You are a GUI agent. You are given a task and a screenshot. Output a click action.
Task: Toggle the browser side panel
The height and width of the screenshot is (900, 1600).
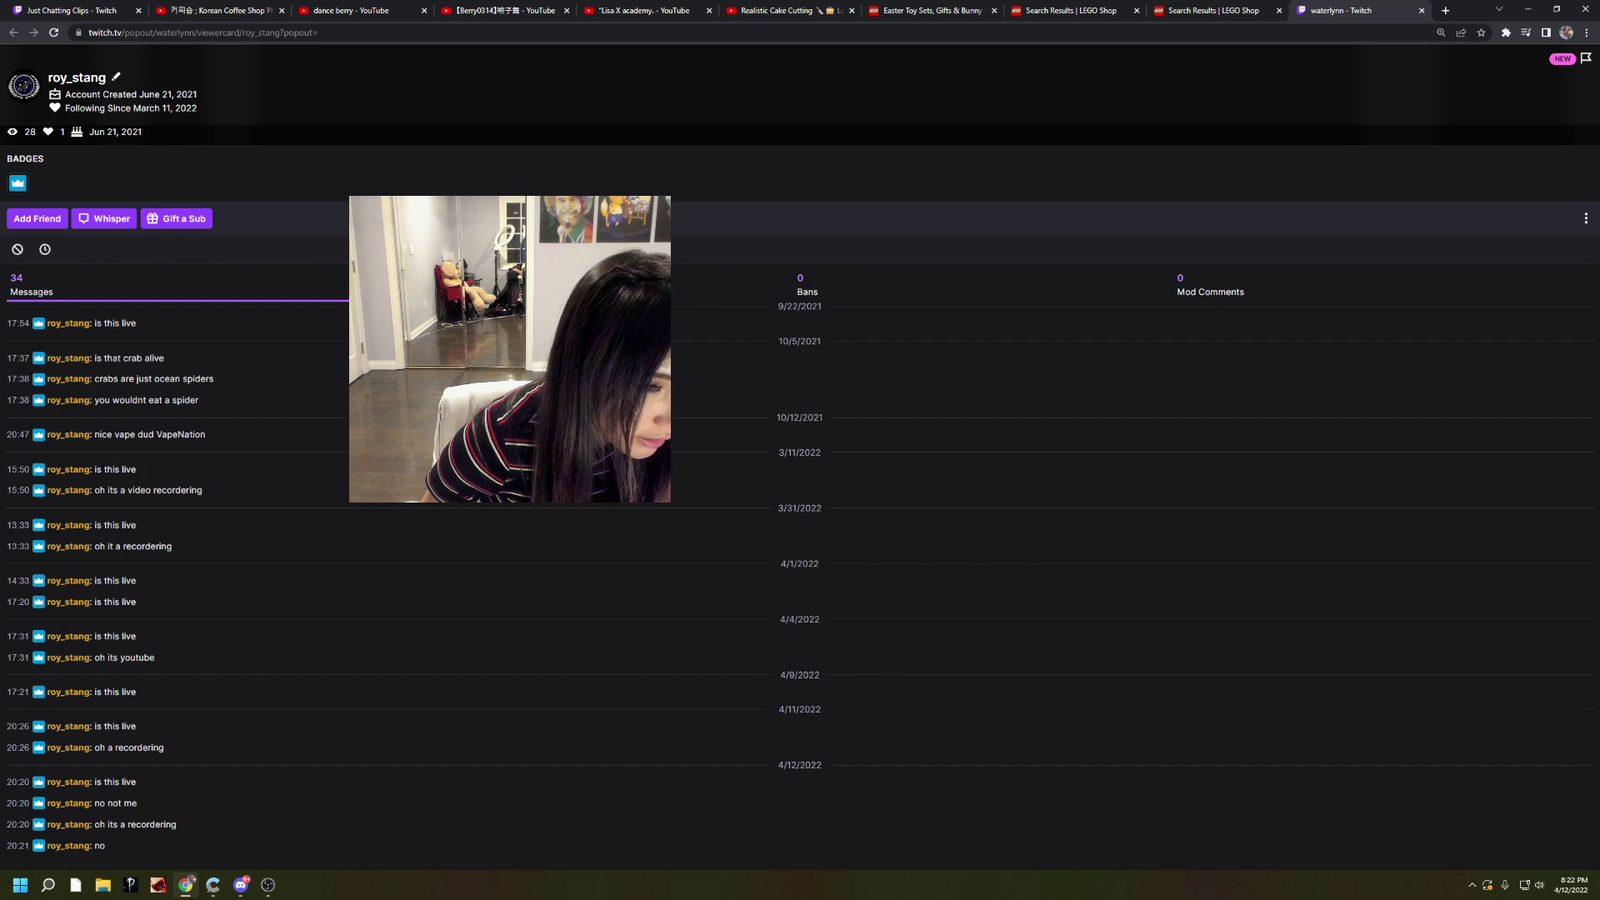pos(1546,32)
